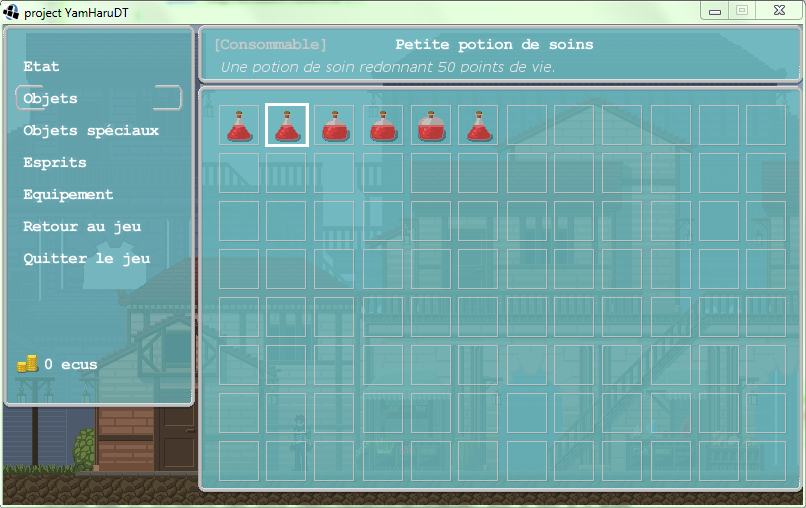Choose the sixth potion in the top row
The height and width of the screenshot is (508, 806).
tap(478, 126)
